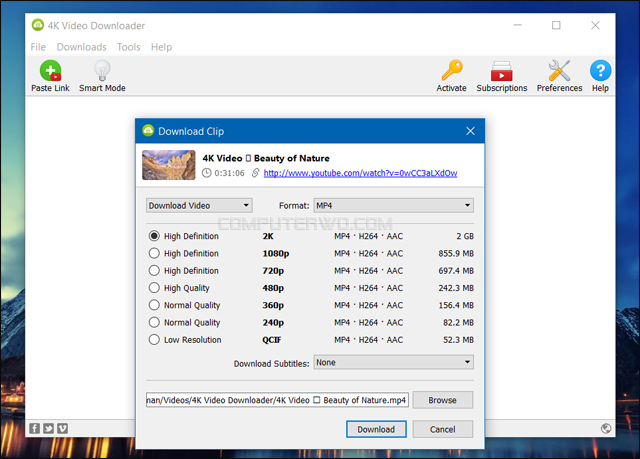Image resolution: width=640 pixels, height=459 pixels.
Task: Click the Browse button
Action: coord(442,400)
